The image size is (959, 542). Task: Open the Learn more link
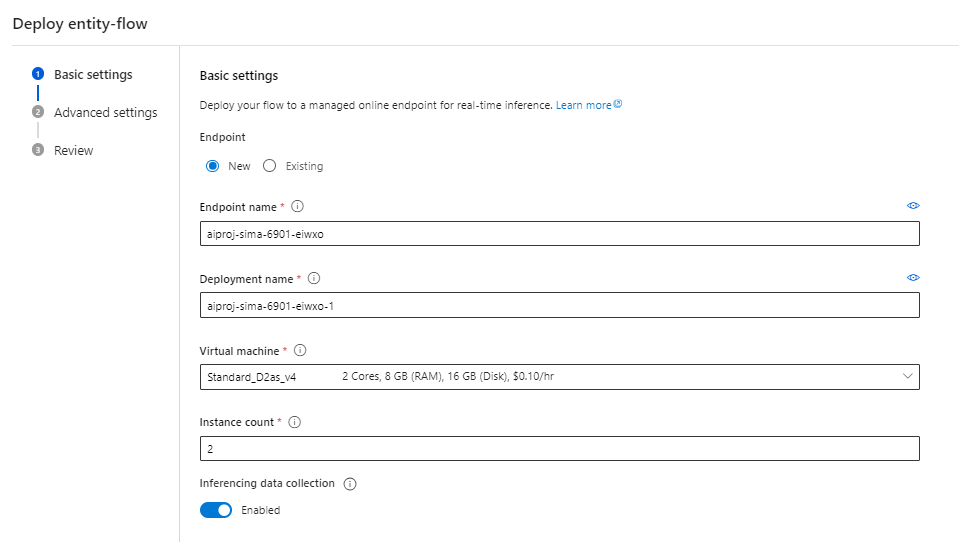(584, 105)
